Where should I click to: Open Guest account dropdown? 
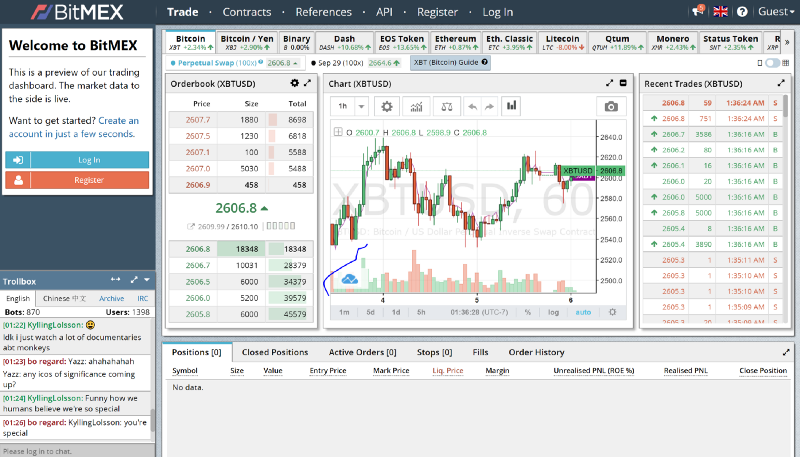click(x=776, y=12)
